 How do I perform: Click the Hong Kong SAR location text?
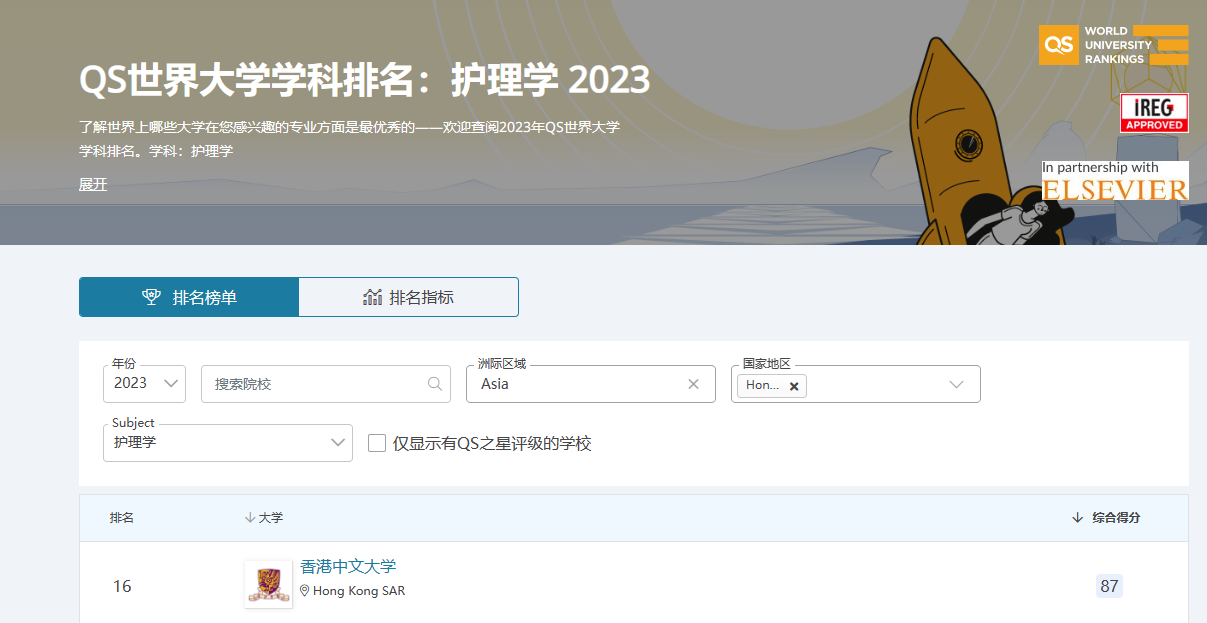coord(359,591)
